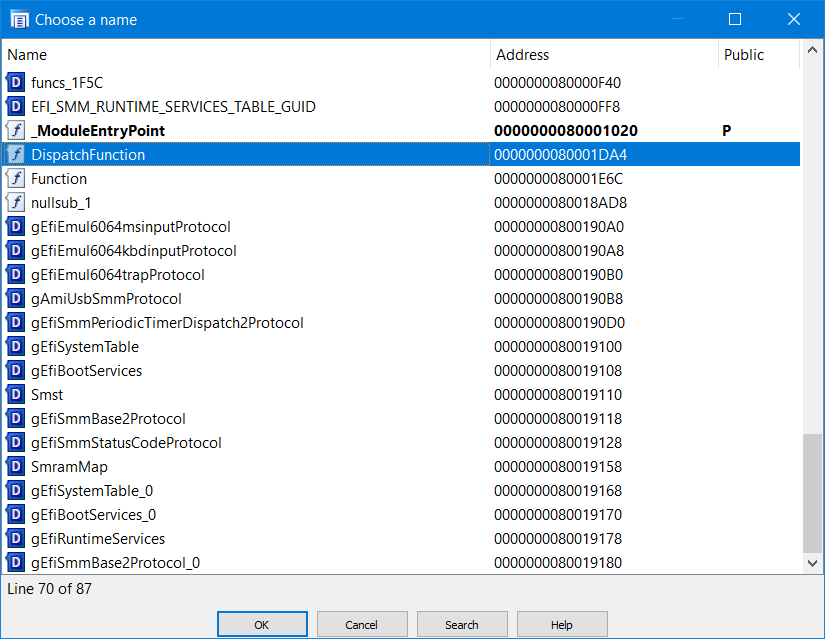
Task: Select the nullsub_1 name
Action: [61, 203]
